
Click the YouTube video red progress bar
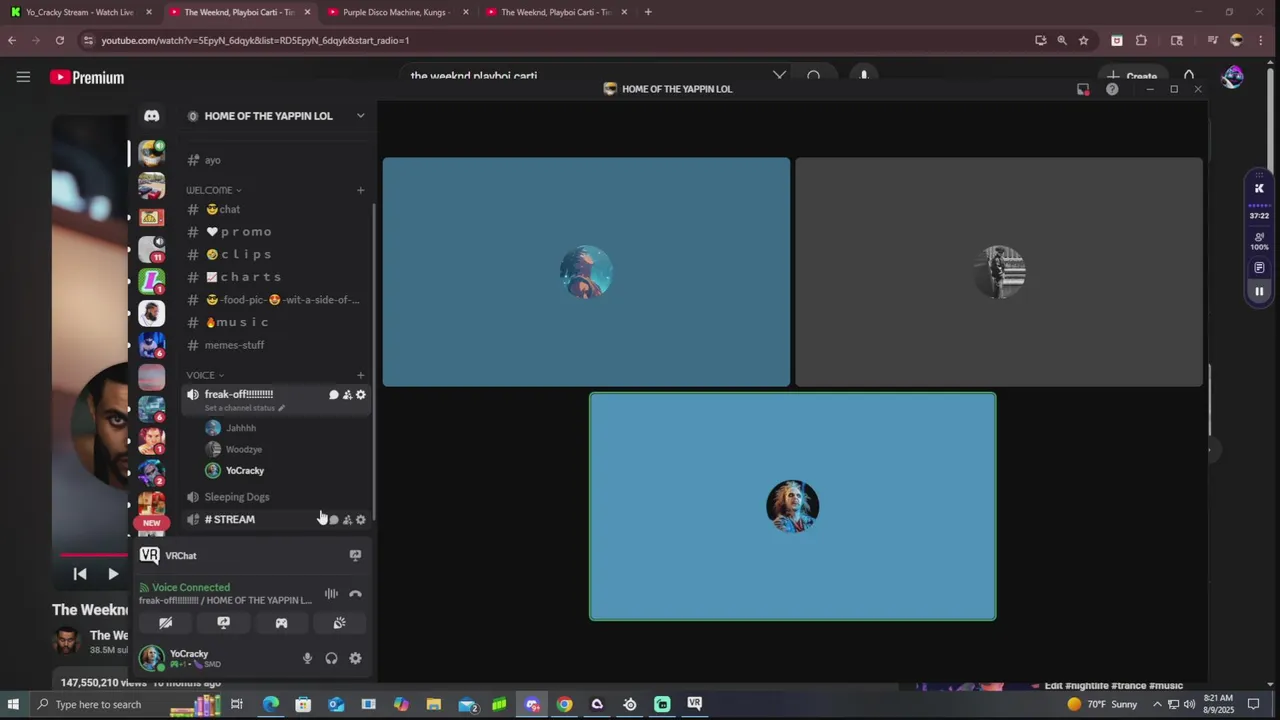pos(93,553)
